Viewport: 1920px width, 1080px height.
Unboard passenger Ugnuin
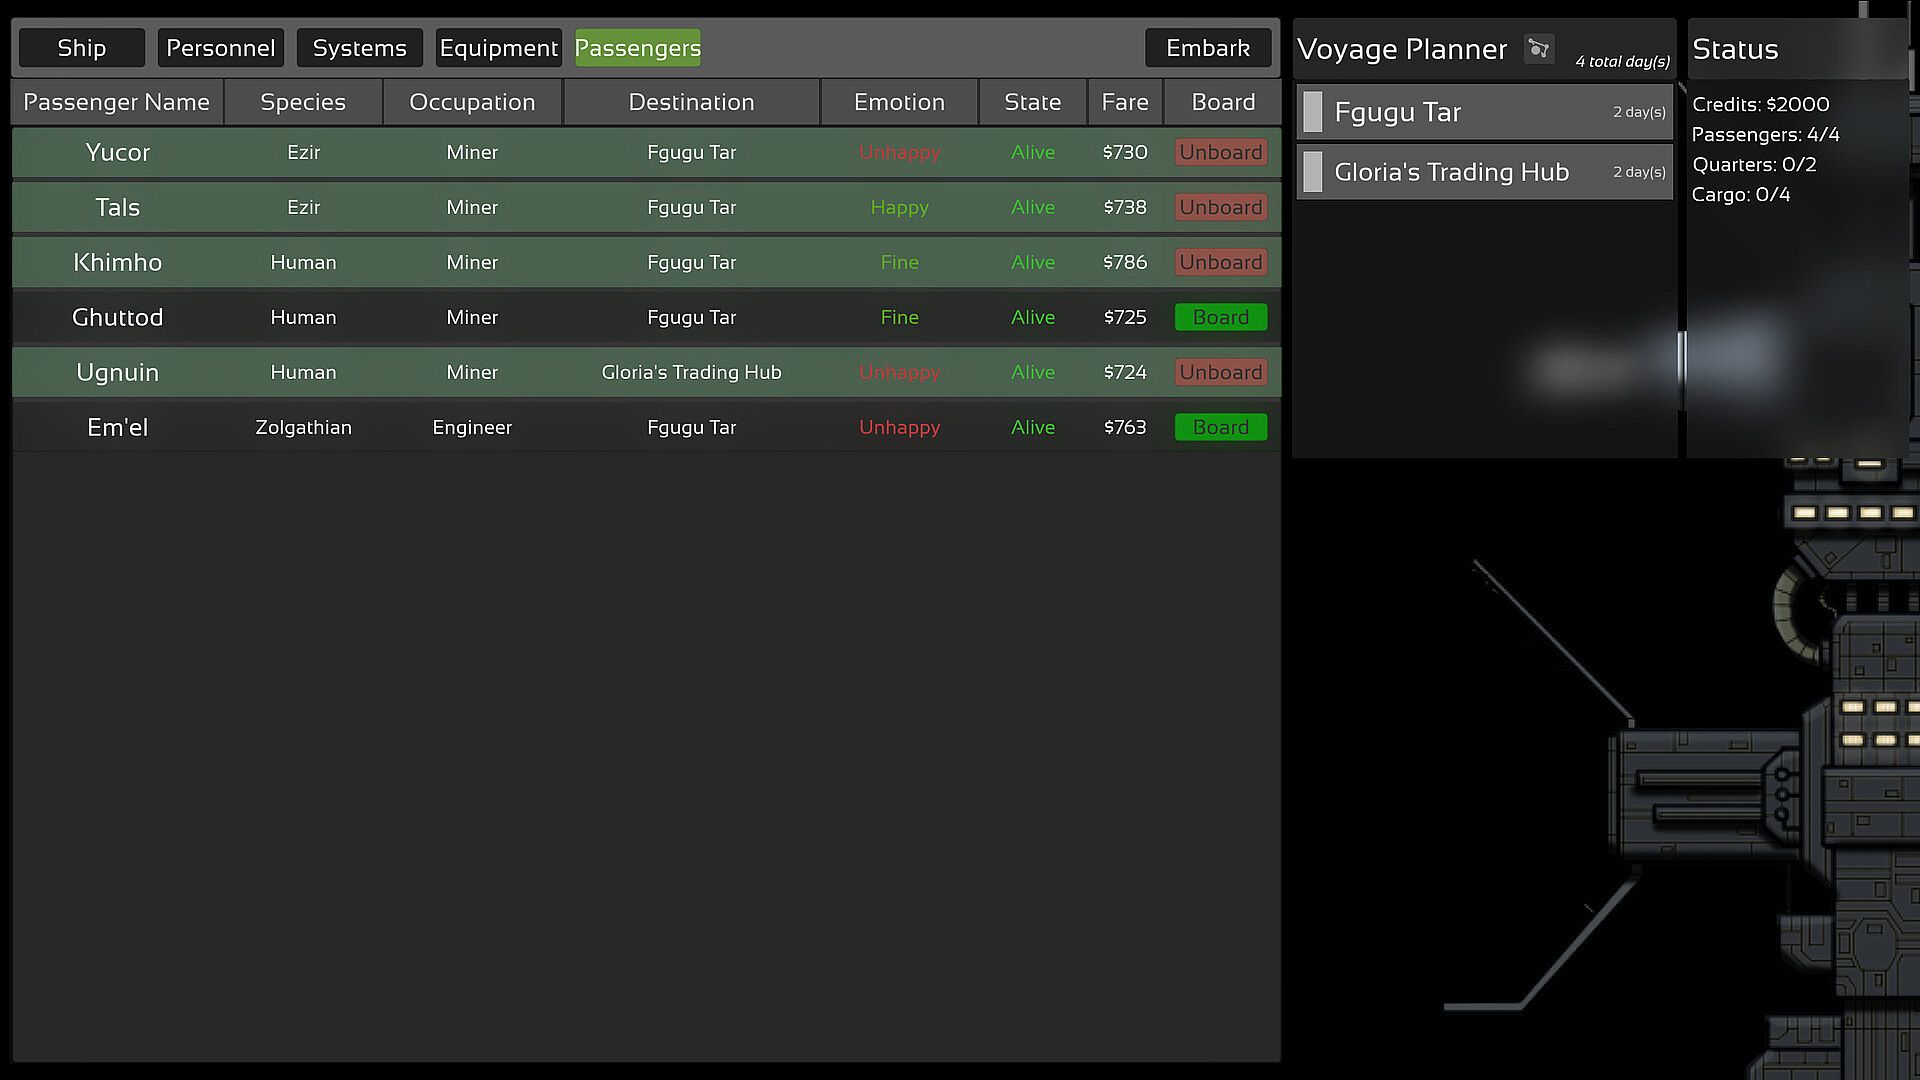tap(1220, 372)
